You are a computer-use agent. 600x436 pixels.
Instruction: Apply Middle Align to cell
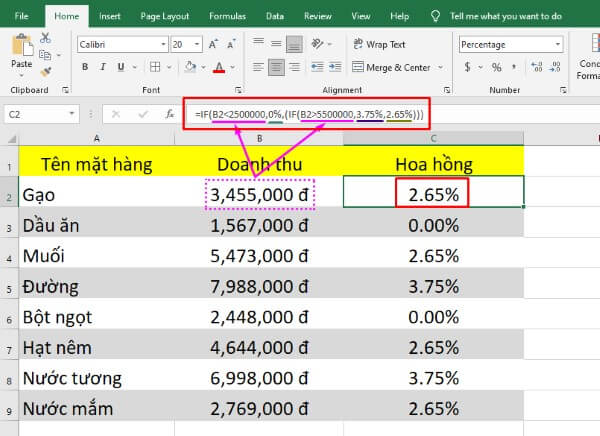[x=276, y=43]
